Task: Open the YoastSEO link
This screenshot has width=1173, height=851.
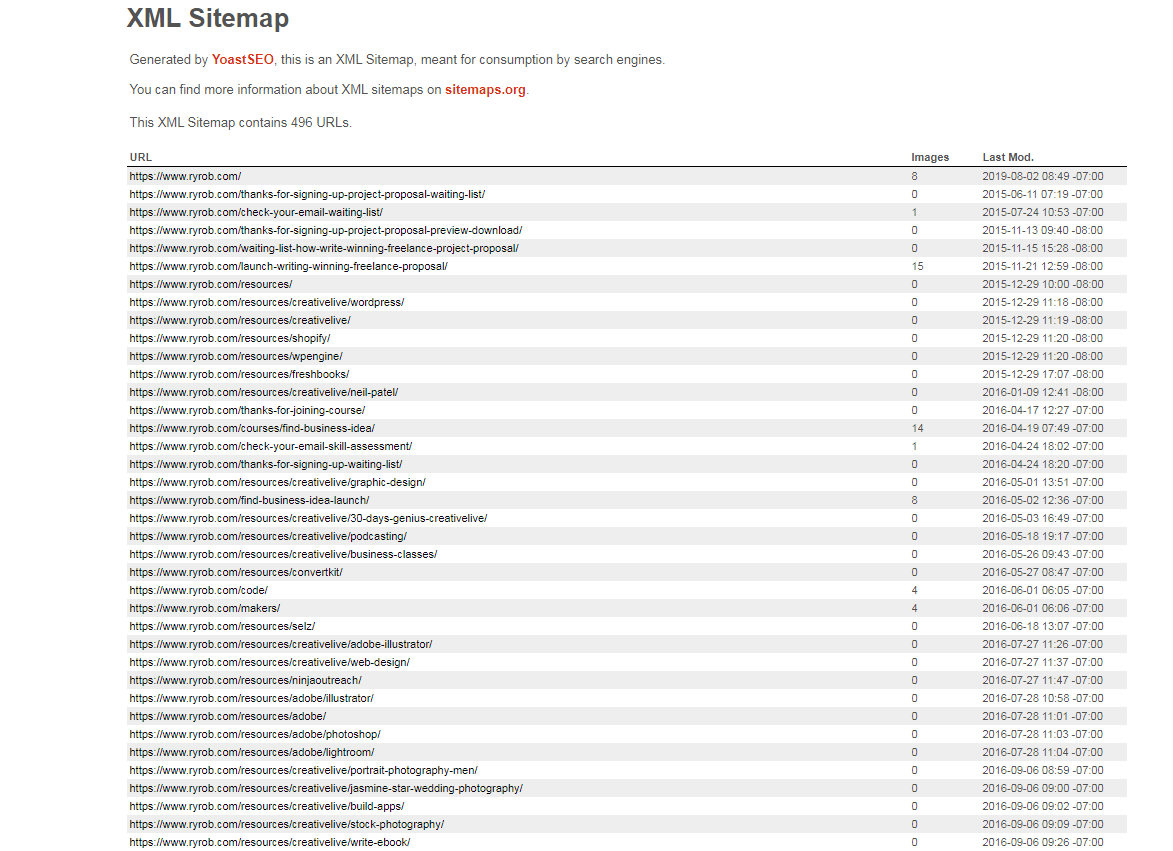Action: pos(240,59)
